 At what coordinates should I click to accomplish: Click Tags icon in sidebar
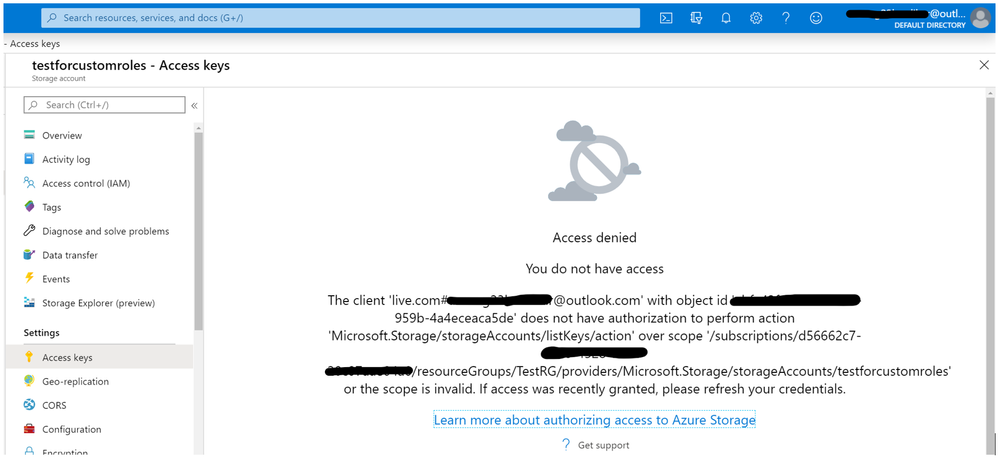(29, 207)
